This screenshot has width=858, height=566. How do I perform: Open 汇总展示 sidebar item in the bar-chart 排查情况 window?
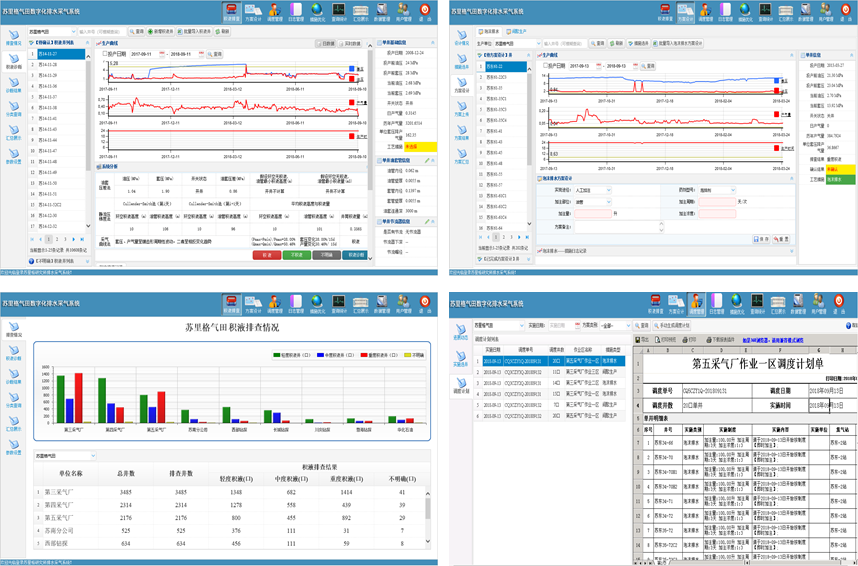[x=14, y=423]
